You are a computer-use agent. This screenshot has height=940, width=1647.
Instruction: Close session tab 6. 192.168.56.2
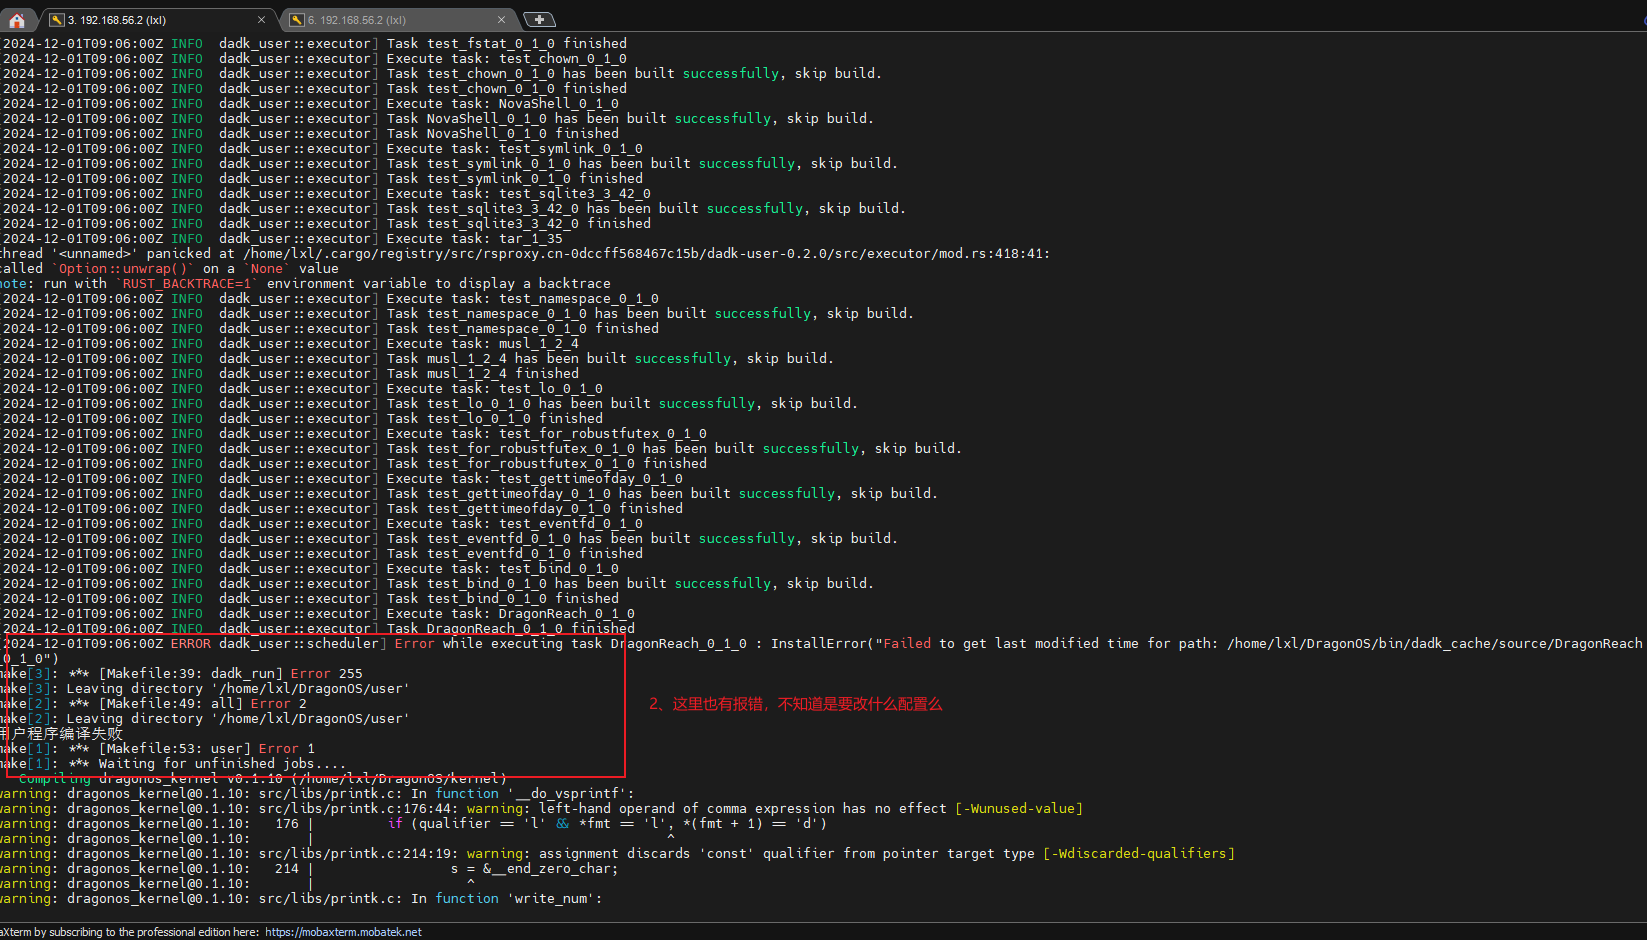click(502, 20)
